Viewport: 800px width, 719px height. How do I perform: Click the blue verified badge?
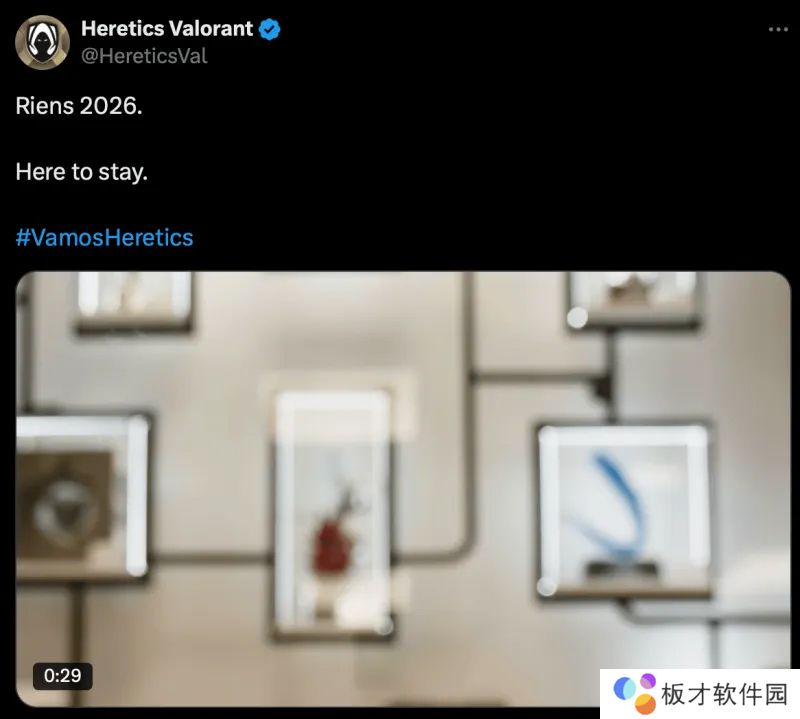tap(269, 29)
